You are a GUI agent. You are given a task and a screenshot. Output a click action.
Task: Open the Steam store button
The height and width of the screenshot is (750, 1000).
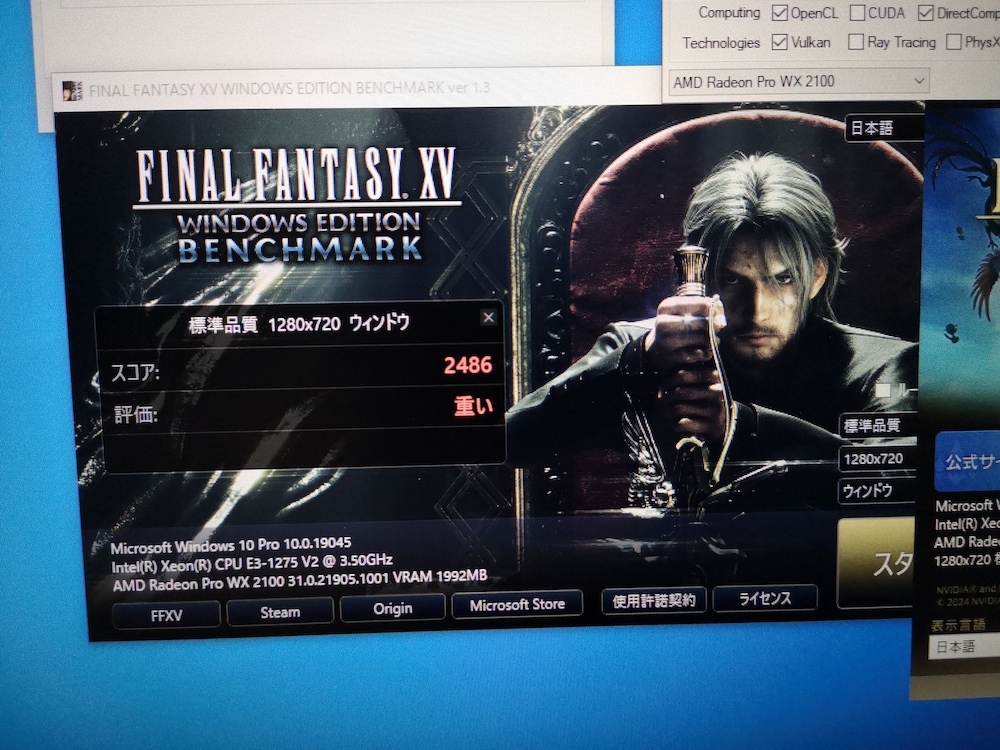click(280, 612)
